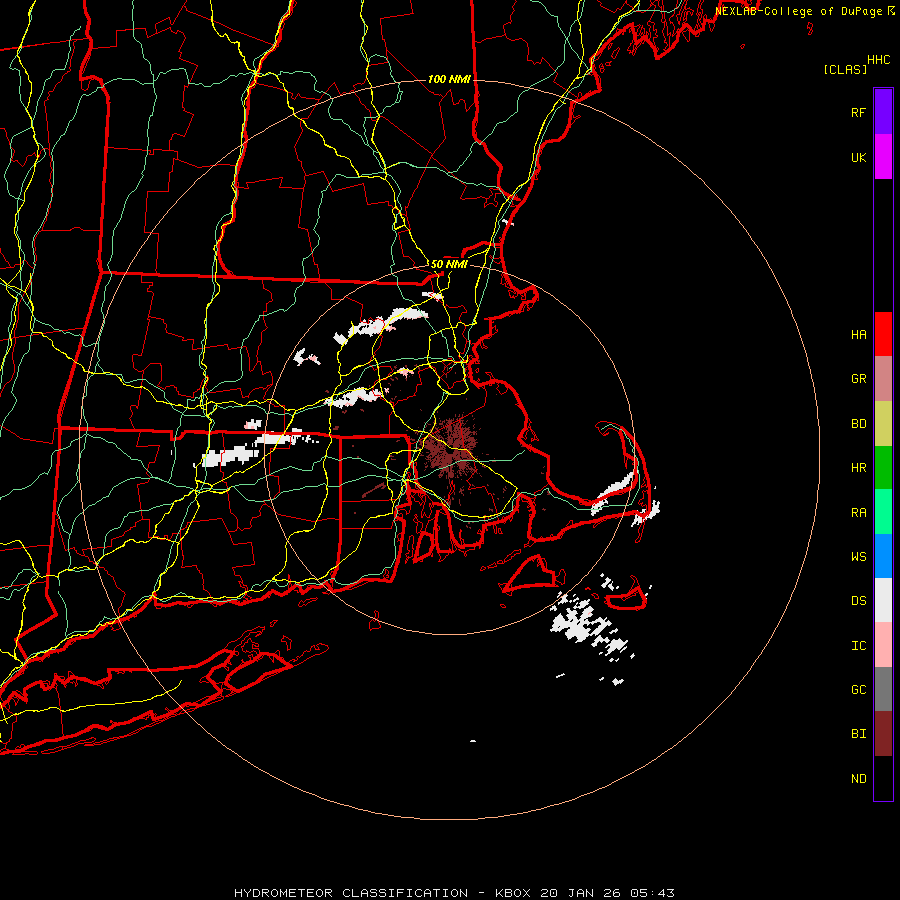Click the ND legend label
This screenshot has height=900, width=900.
858,779
